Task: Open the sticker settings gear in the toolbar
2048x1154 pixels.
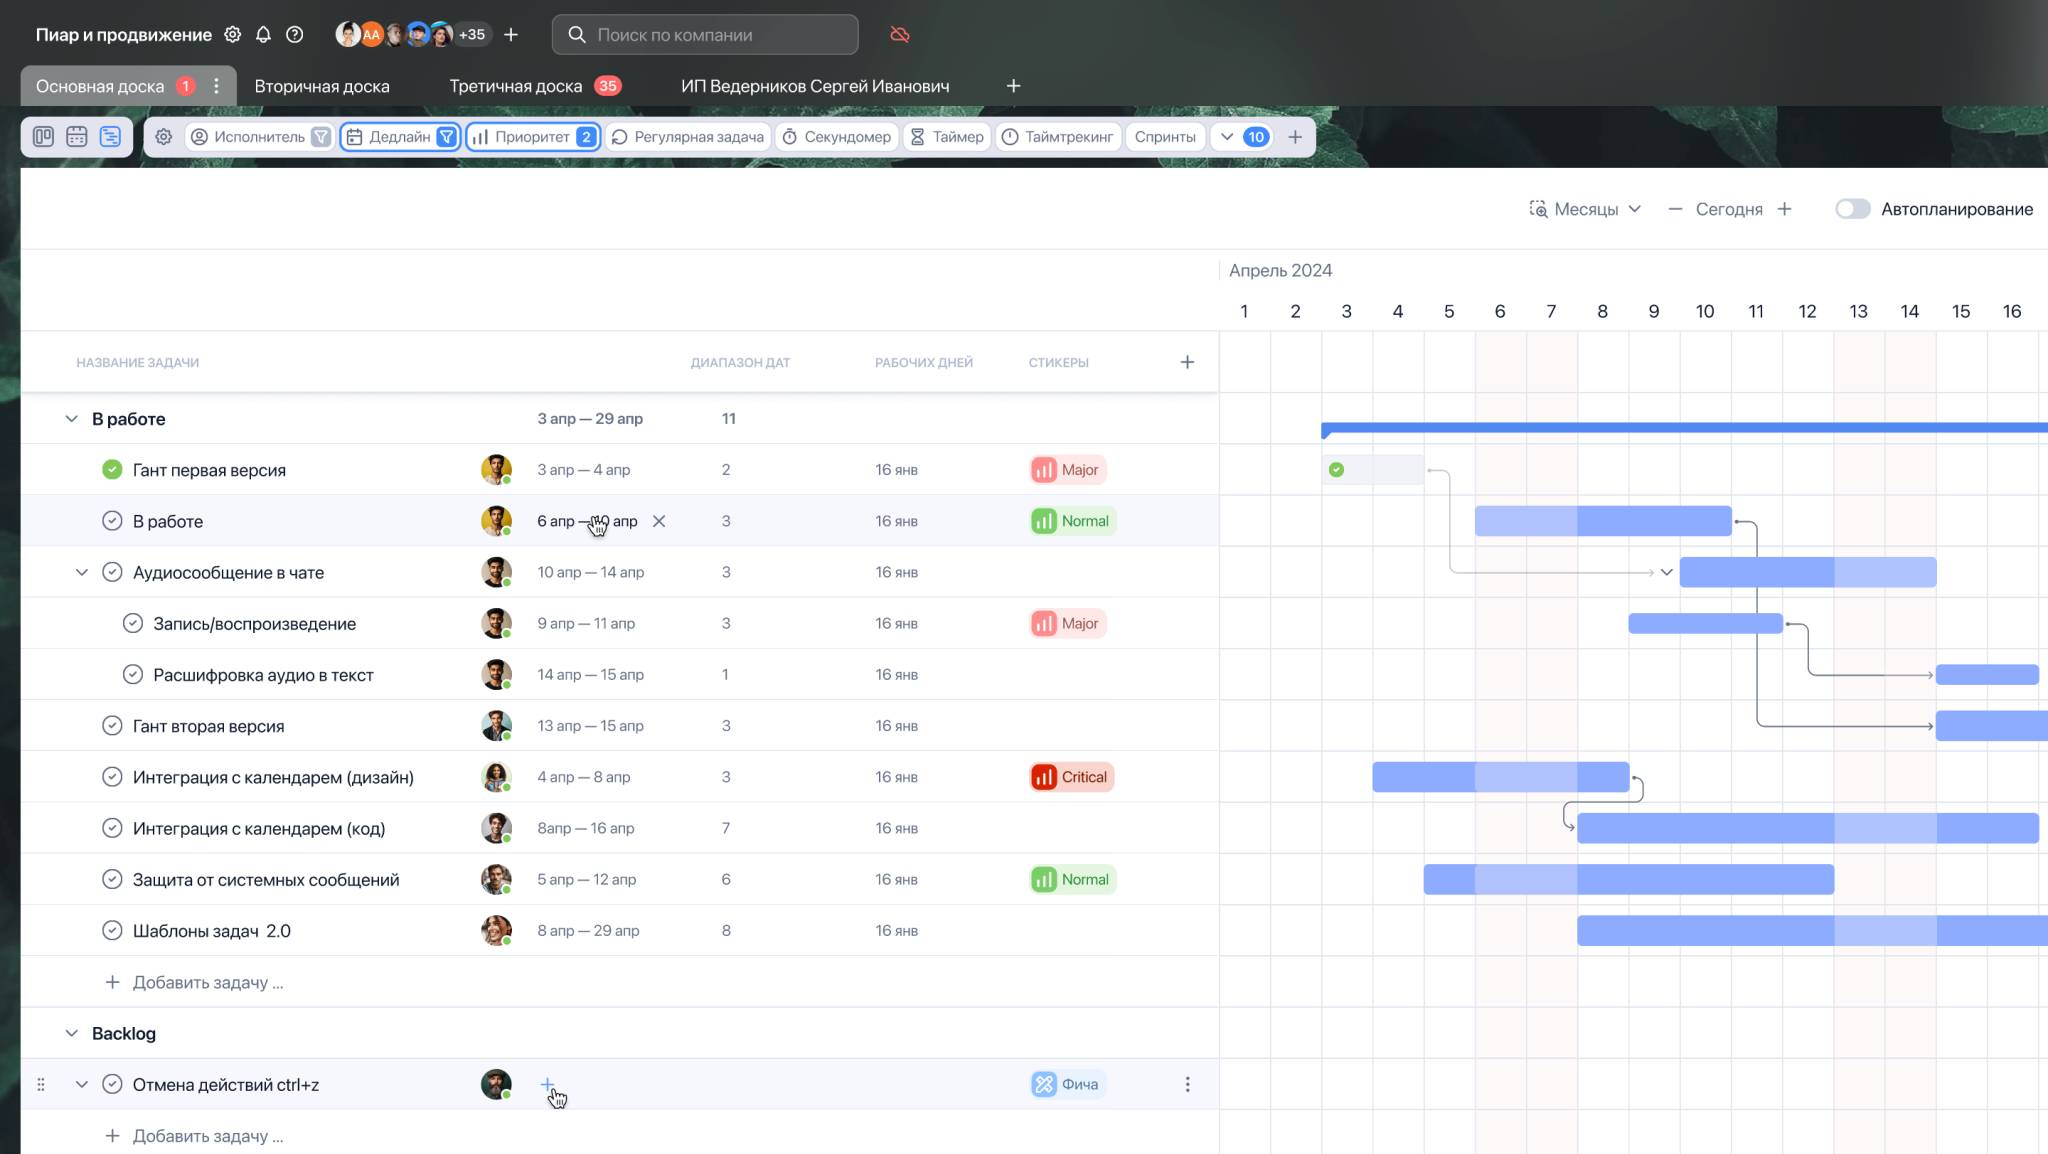Action: tap(164, 137)
